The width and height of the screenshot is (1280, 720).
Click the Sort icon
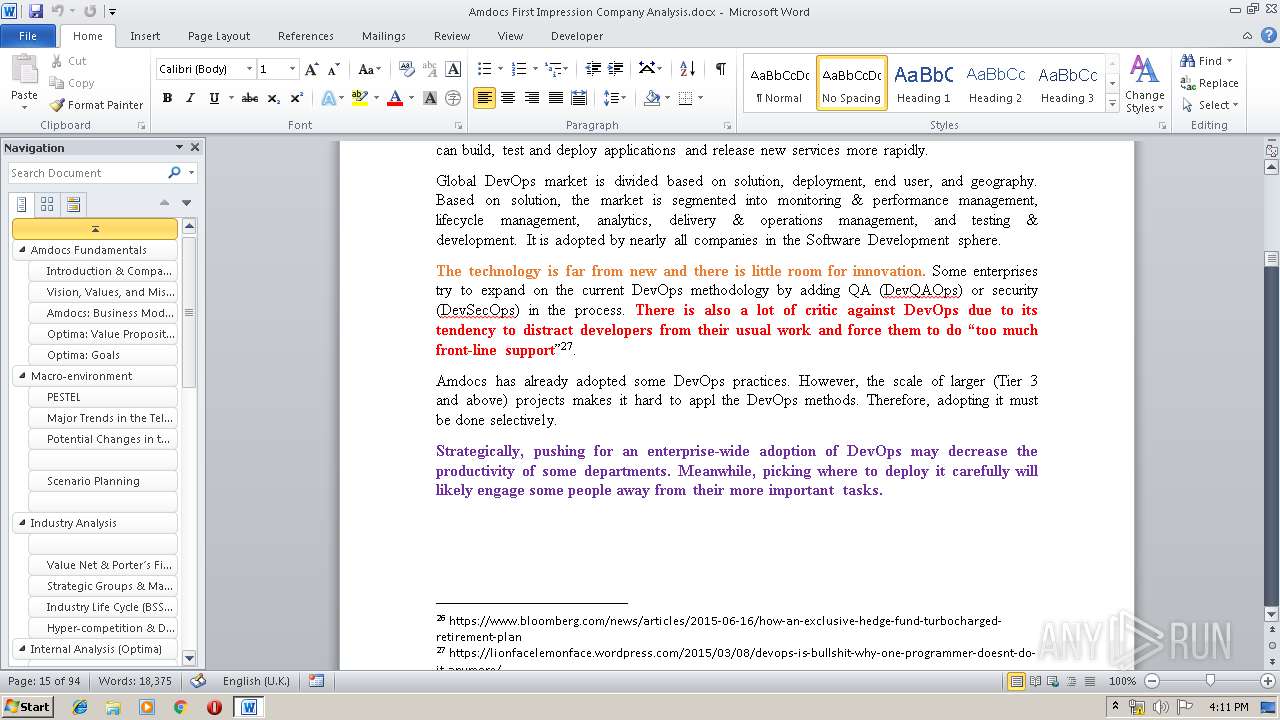687,69
